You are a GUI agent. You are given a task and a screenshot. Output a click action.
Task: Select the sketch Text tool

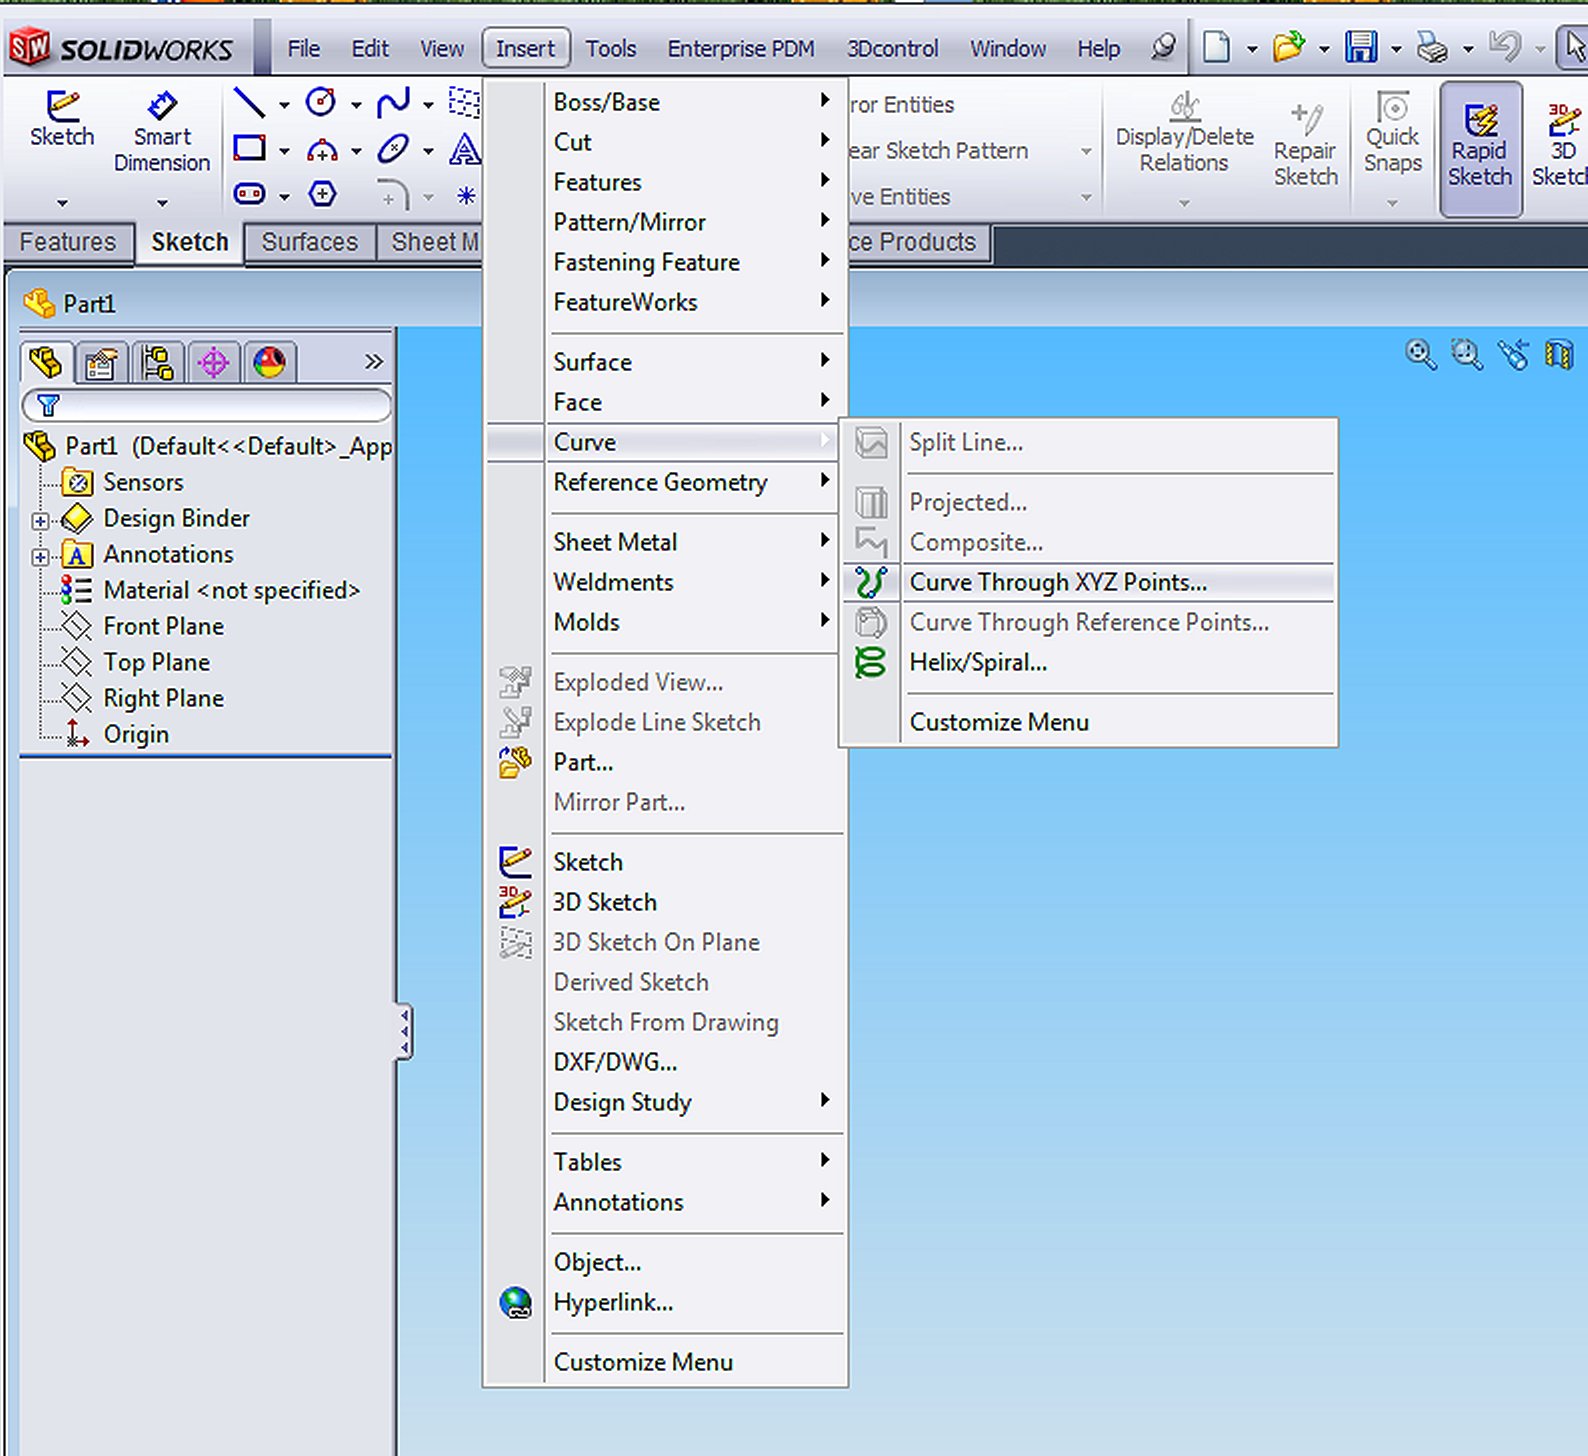coord(464,149)
